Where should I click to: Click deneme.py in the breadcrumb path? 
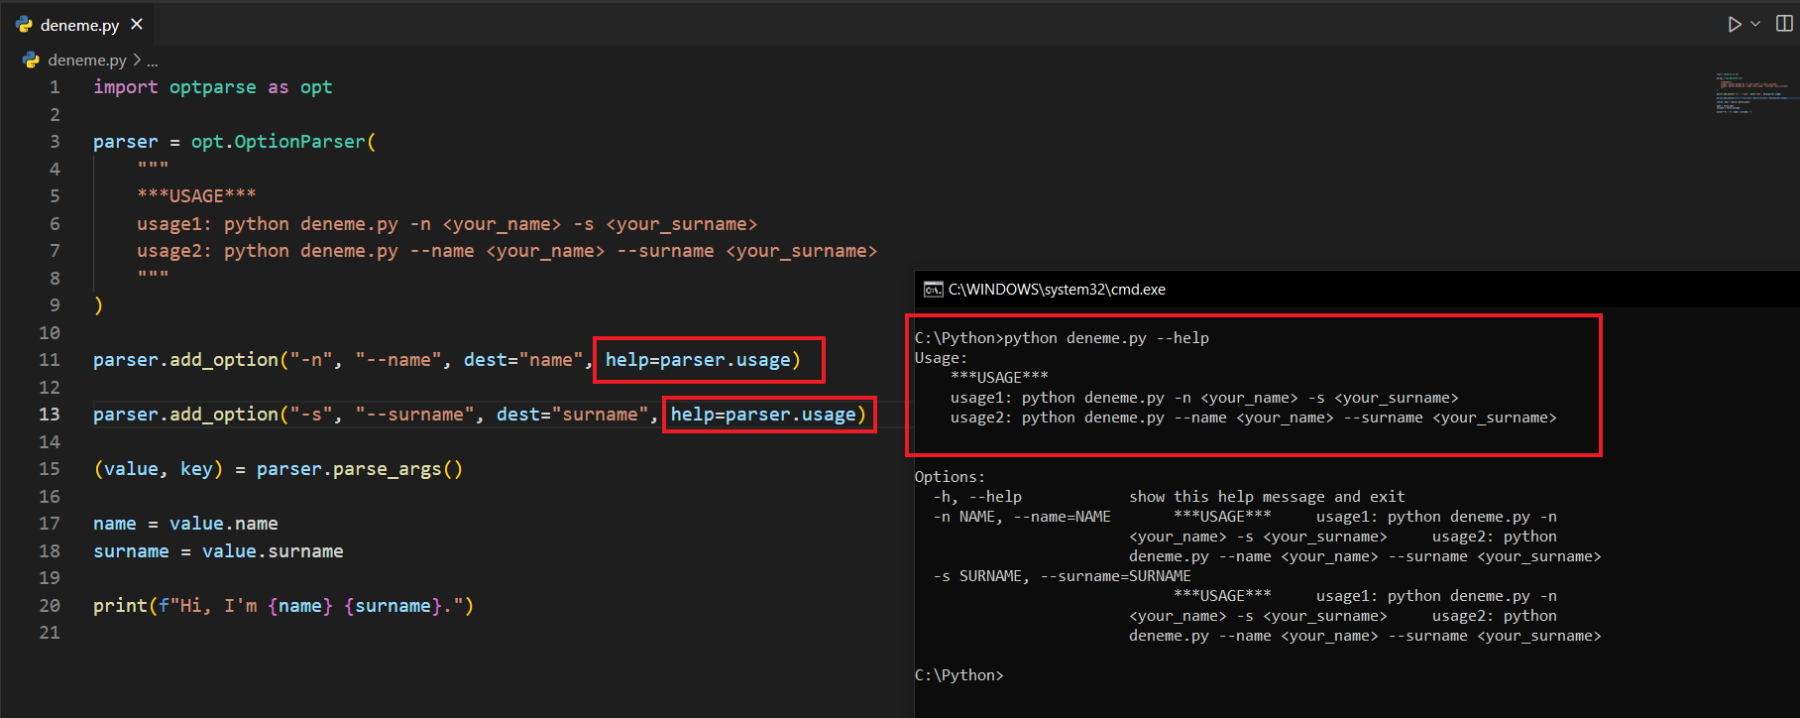click(x=87, y=60)
